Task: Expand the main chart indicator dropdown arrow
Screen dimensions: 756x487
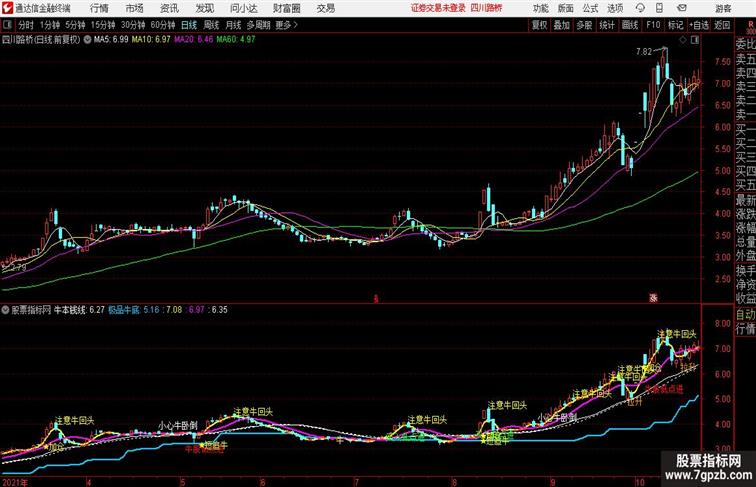Action: [87, 40]
